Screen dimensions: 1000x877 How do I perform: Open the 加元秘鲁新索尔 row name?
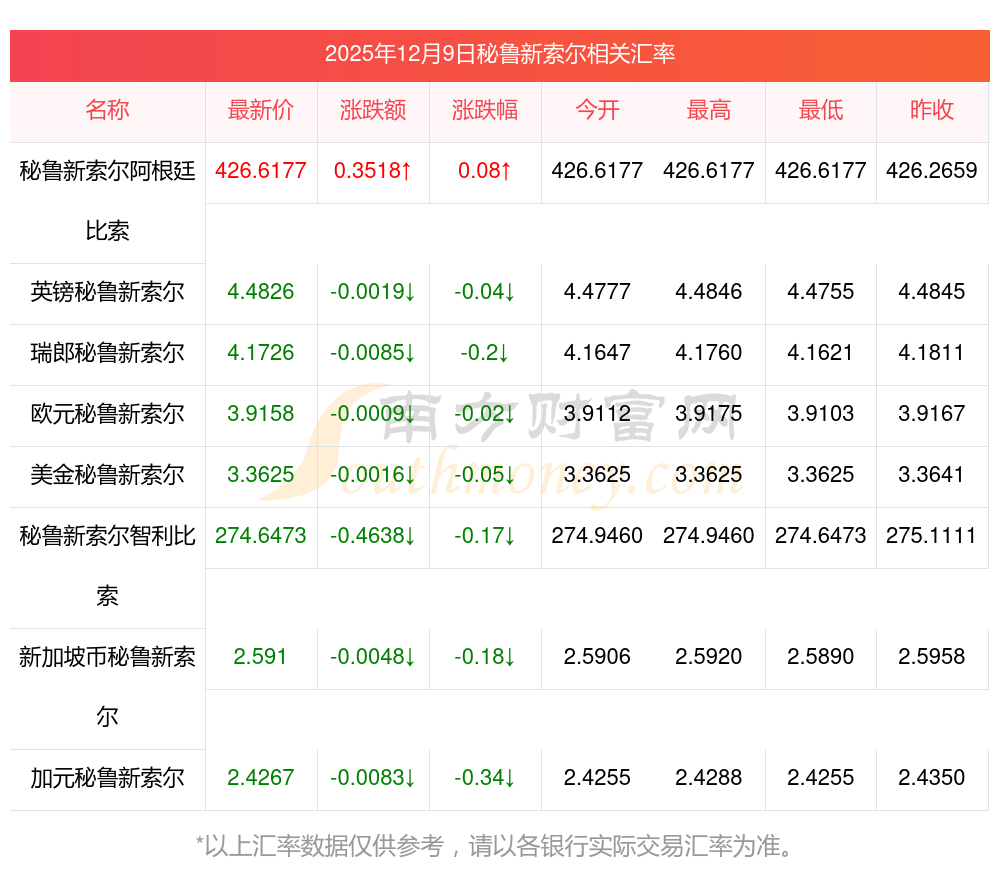tap(107, 778)
